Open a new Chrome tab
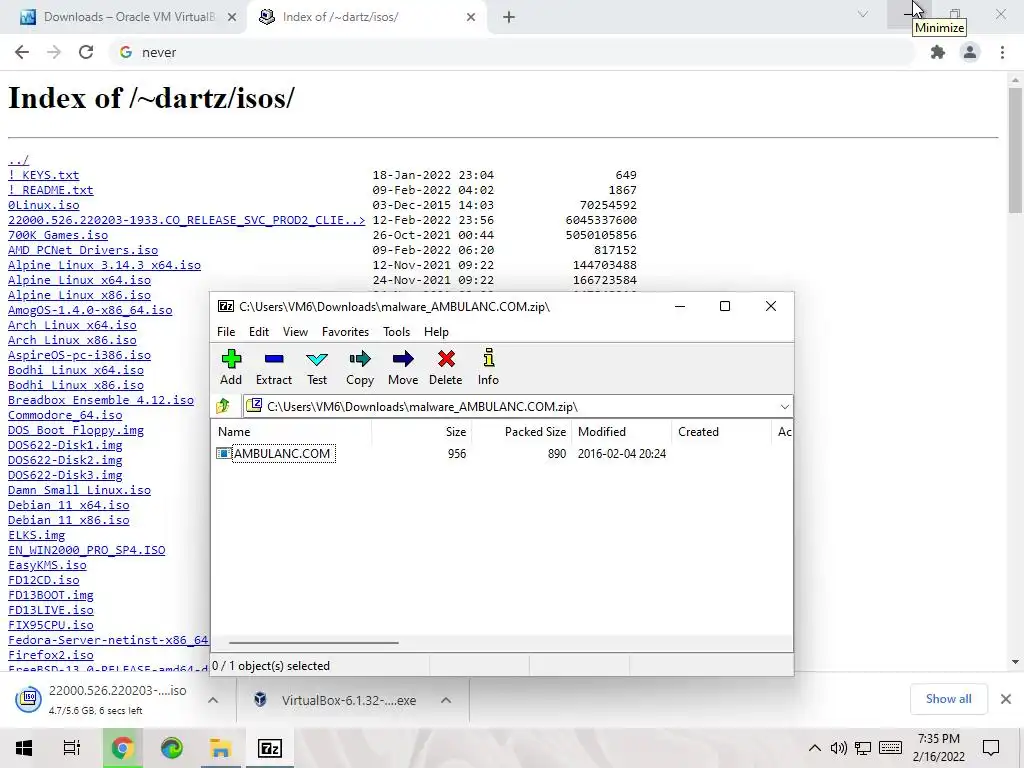 [x=509, y=17]
